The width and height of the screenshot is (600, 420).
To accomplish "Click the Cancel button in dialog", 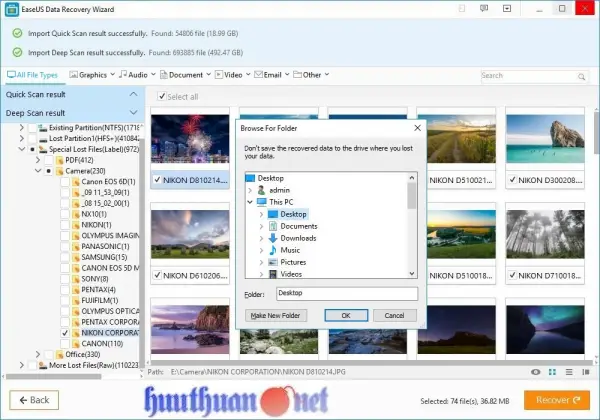I will coord(394,316).
